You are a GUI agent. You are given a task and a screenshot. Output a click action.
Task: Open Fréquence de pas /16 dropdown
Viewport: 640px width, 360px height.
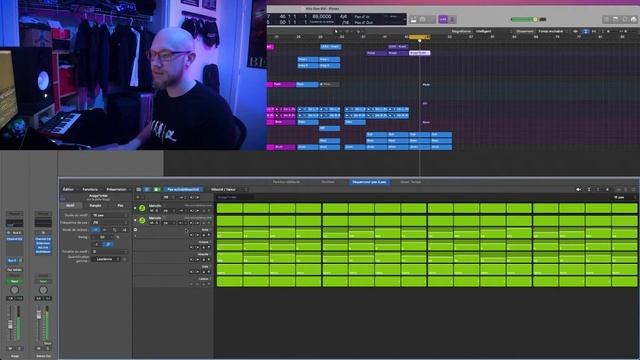pos(109,222)
